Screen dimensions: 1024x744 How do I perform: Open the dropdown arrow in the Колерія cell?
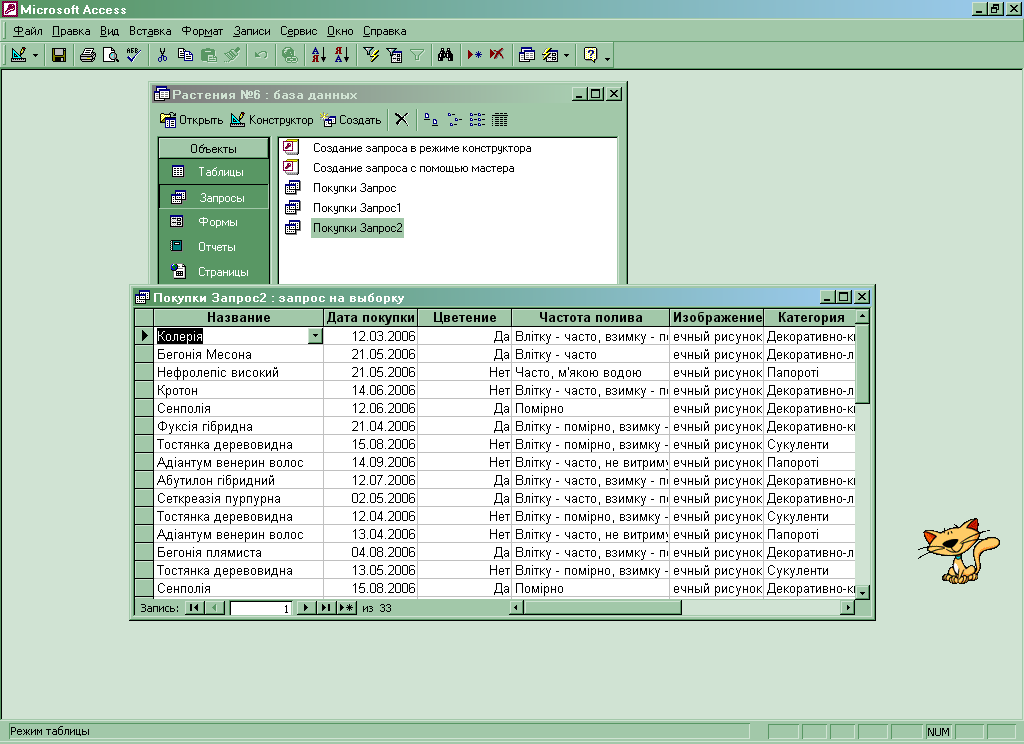click(x=315, y=336)
